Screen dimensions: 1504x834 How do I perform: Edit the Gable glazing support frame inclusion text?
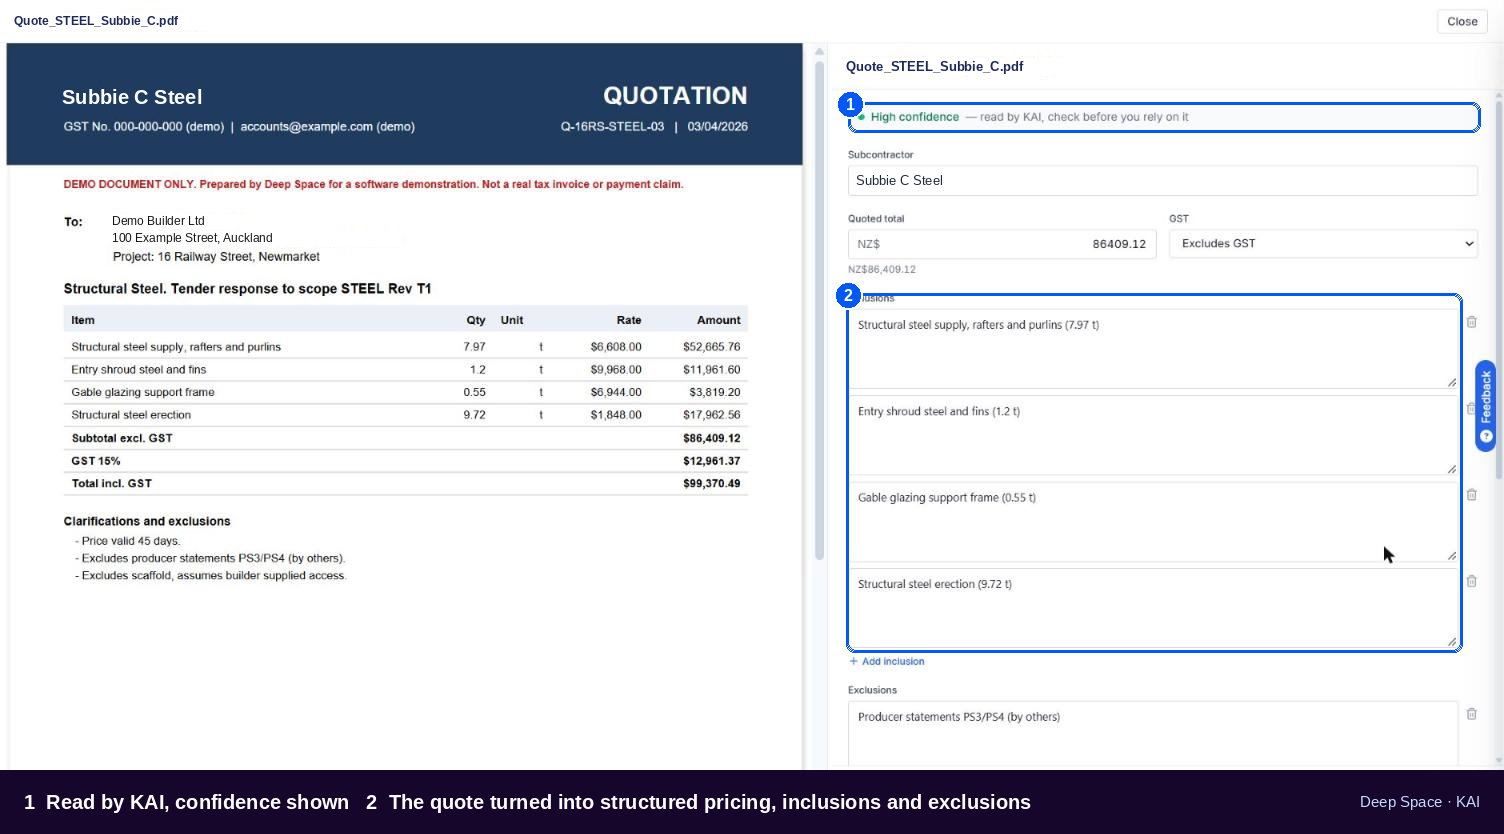(x=1153, y=521)
